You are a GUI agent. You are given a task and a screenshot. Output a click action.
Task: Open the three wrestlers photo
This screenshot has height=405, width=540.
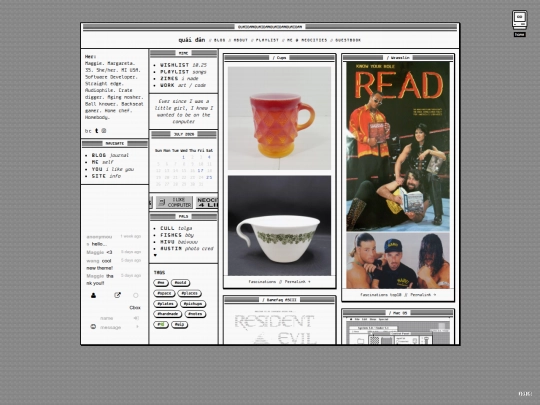398,260
